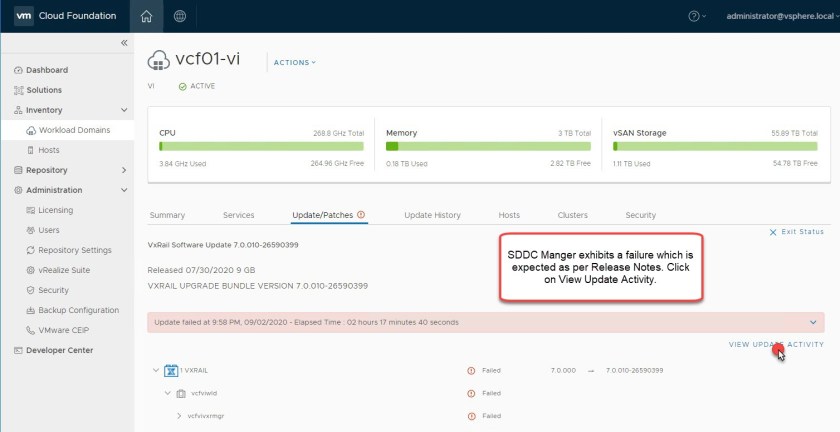
Task: Click the Security shield icon in sidebar
Action: (x=31, y=290)
